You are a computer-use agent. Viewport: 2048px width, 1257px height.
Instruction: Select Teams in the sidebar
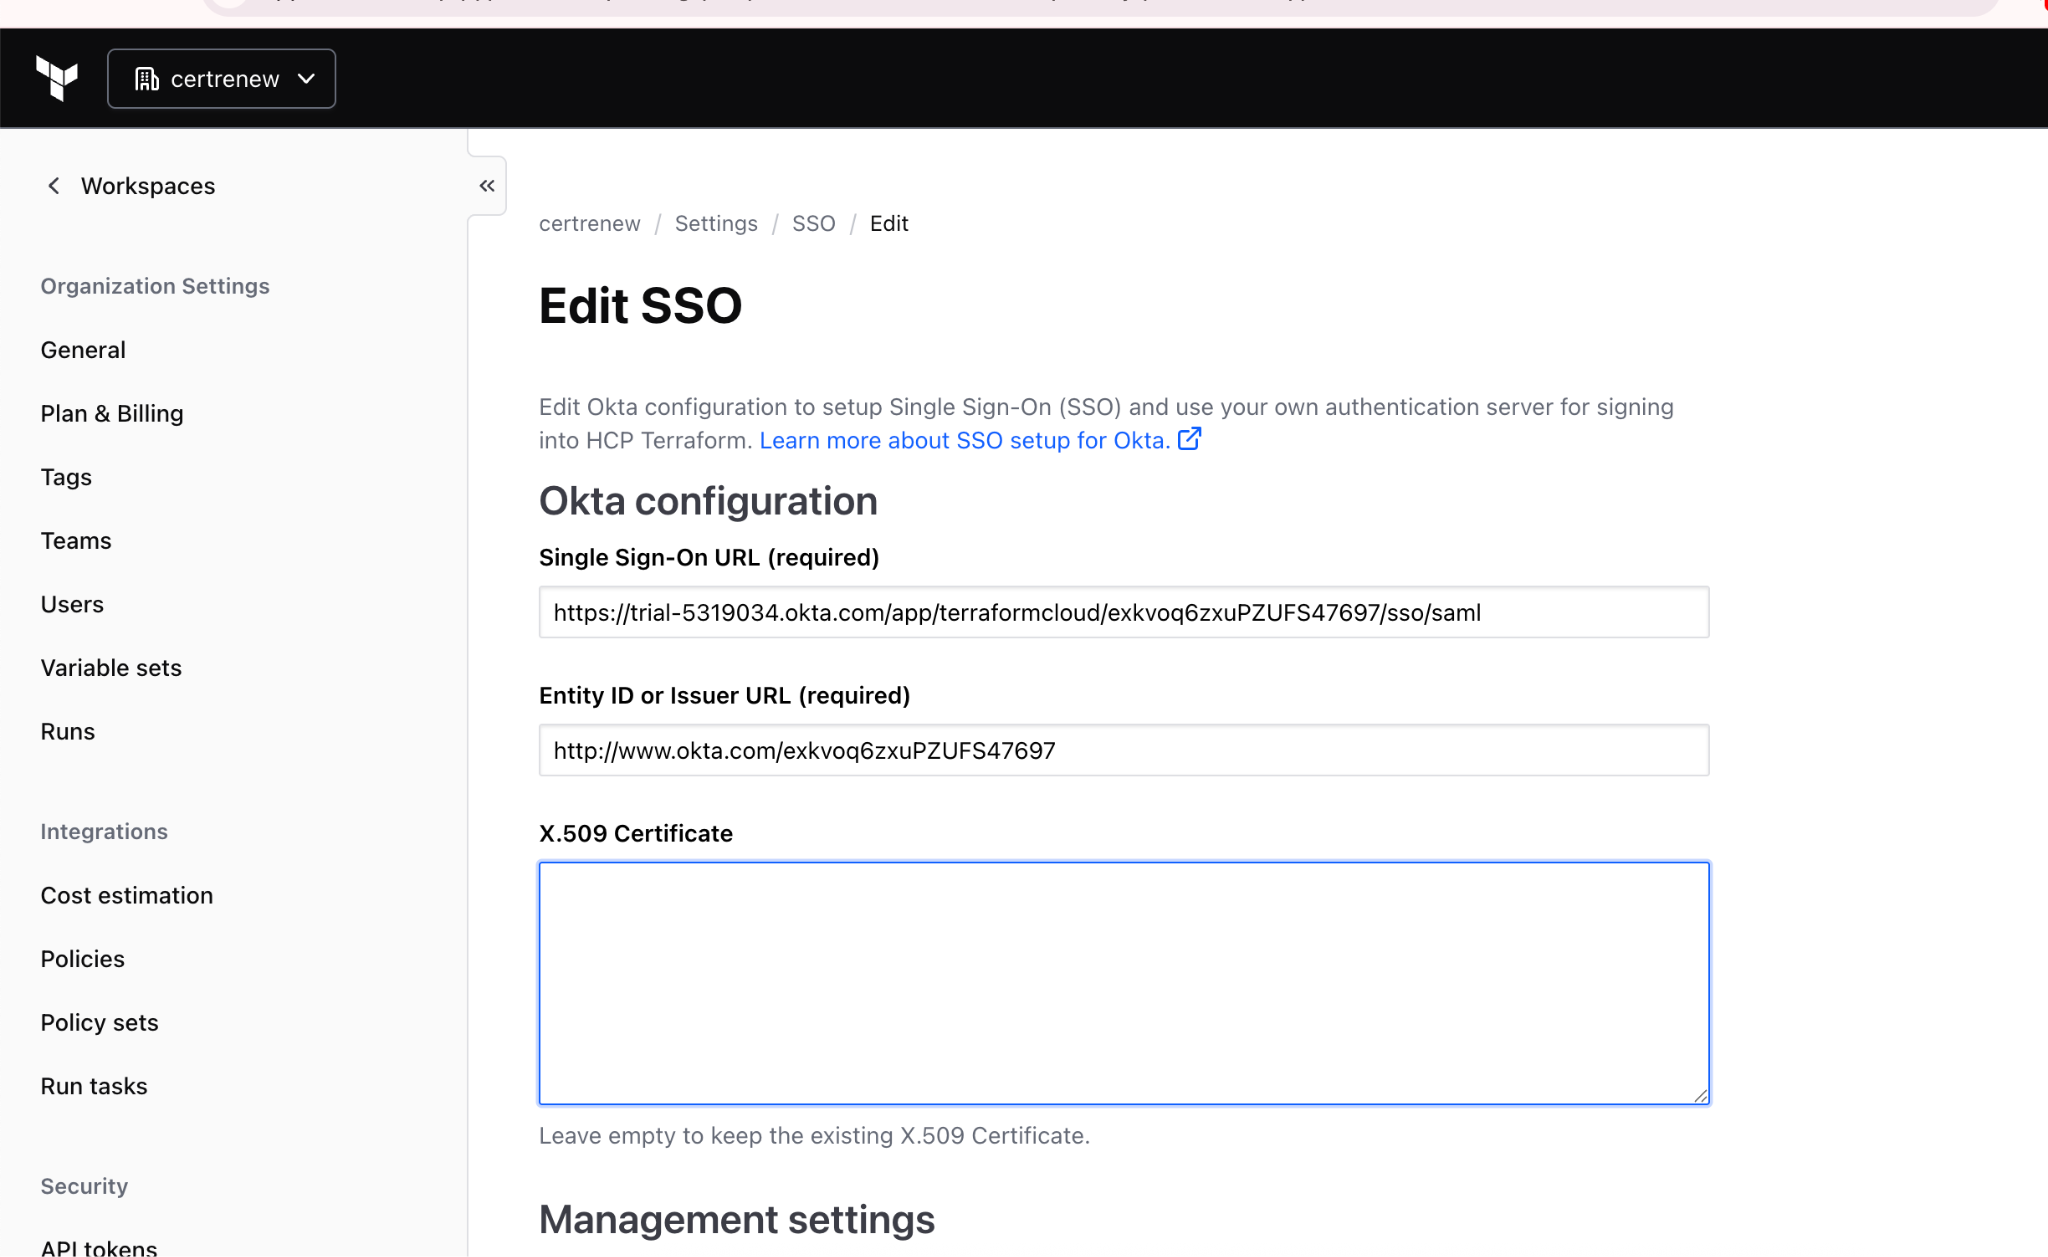pyautogui.click(x=76, y=541)
